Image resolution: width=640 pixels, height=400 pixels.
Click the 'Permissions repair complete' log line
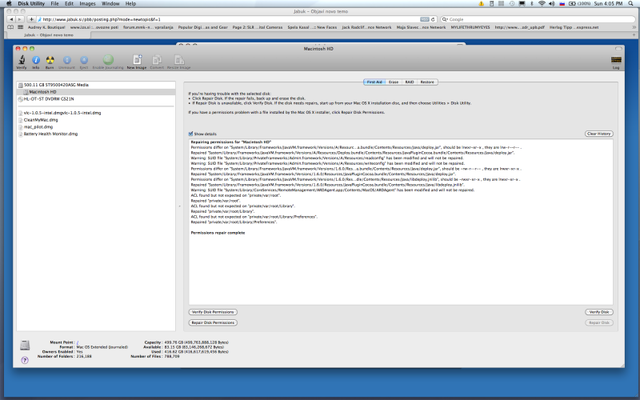point(218,233)
